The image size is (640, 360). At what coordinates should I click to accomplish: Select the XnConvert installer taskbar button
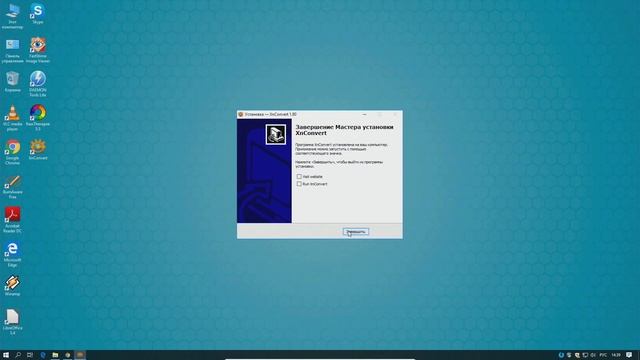pos(80,355)
